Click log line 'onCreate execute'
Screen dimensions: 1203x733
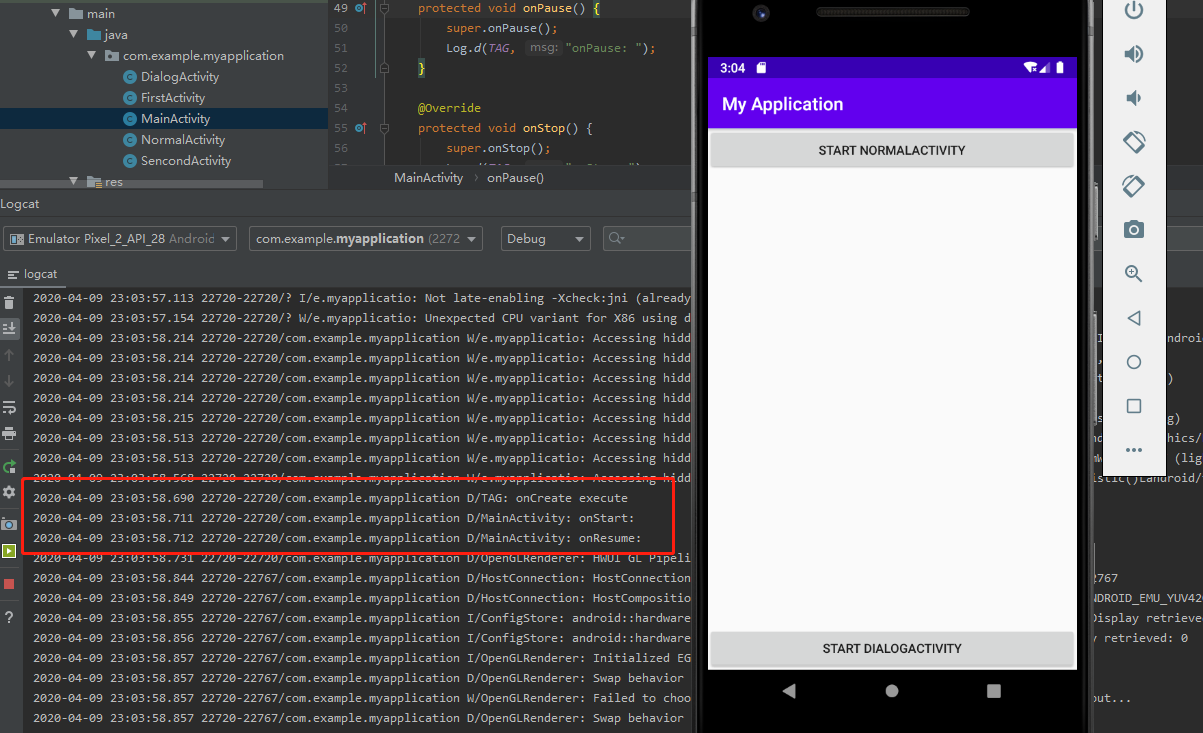(x=330, y=498)
